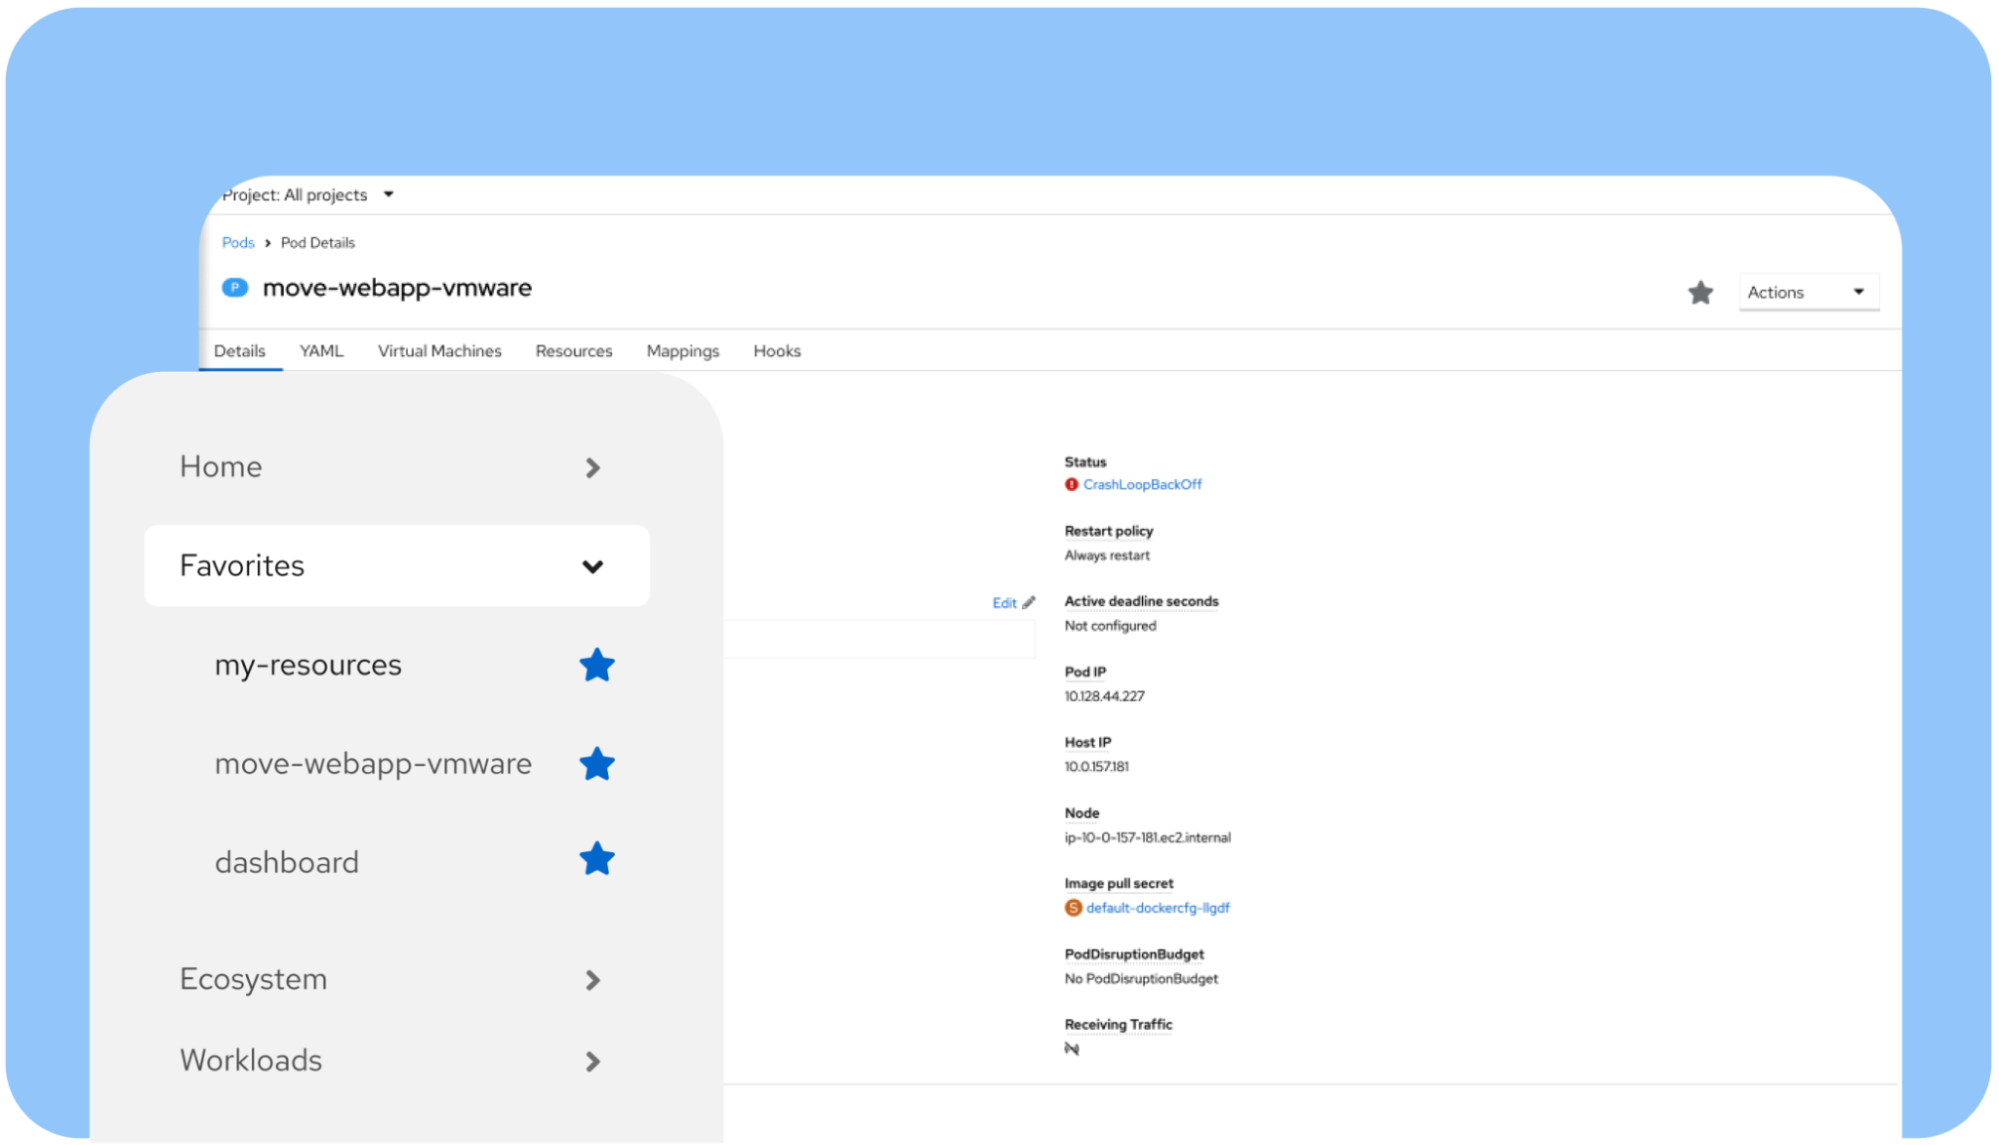Switch to the YAML tab
The height and width of the screenshot is (1145, 1999).
coord(321,351)
